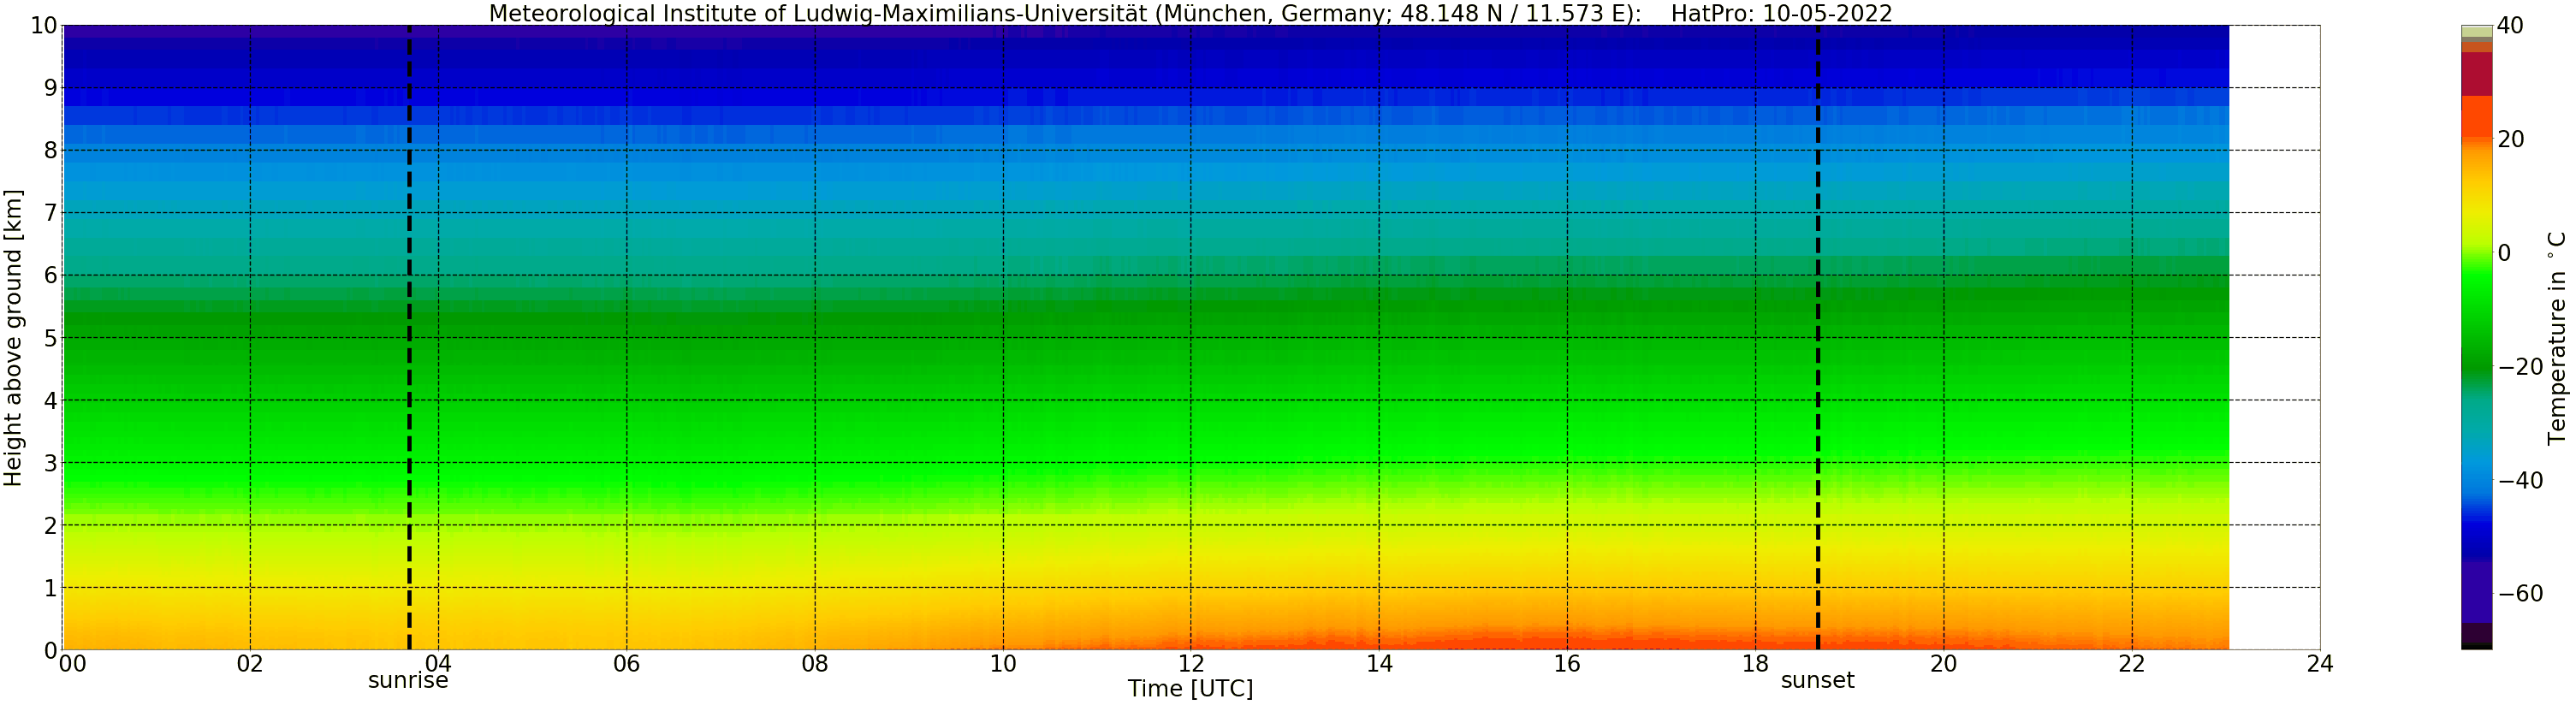The width and height of the screenshot is (2576, 705).
Task: Click the x-axis tick label 08
Action: pos(814,664)
